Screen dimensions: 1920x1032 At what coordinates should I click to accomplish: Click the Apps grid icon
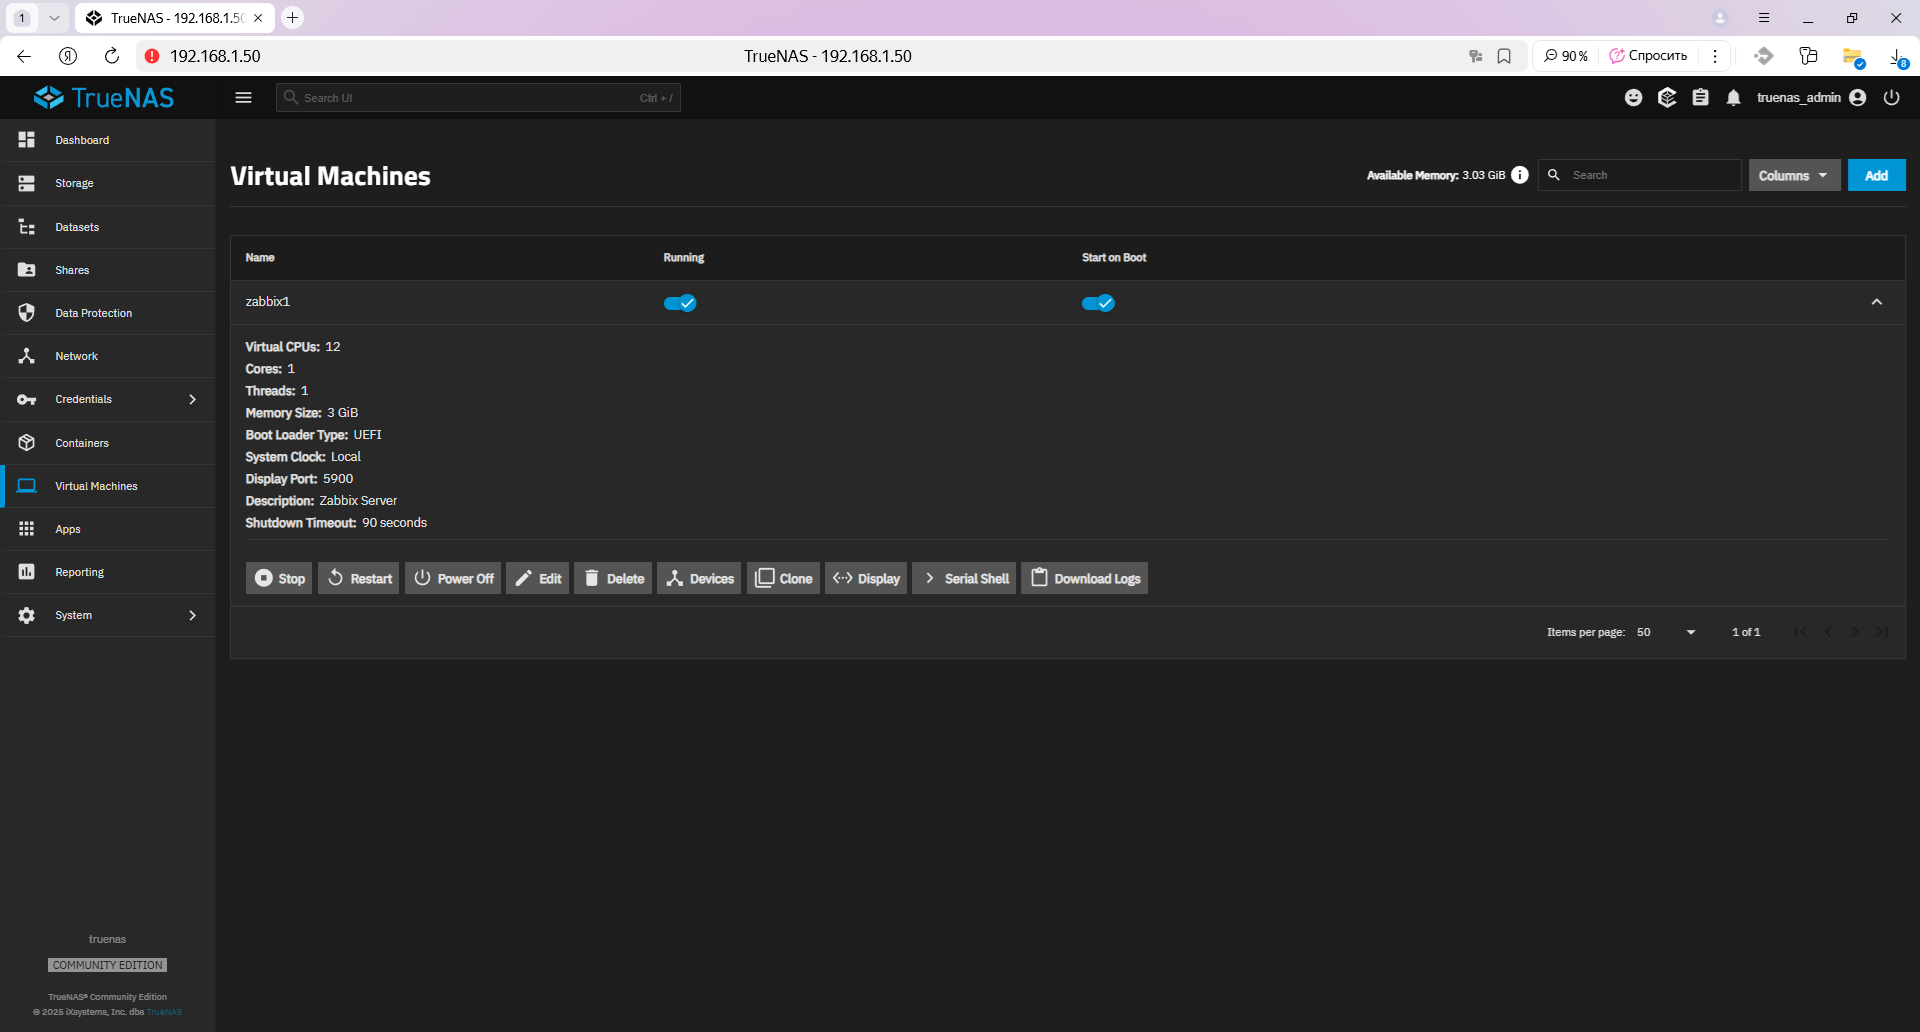click(27, 529)
